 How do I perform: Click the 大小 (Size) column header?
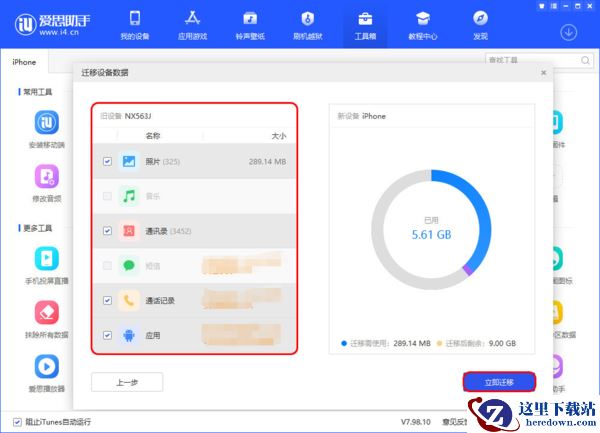coord(279,136)
